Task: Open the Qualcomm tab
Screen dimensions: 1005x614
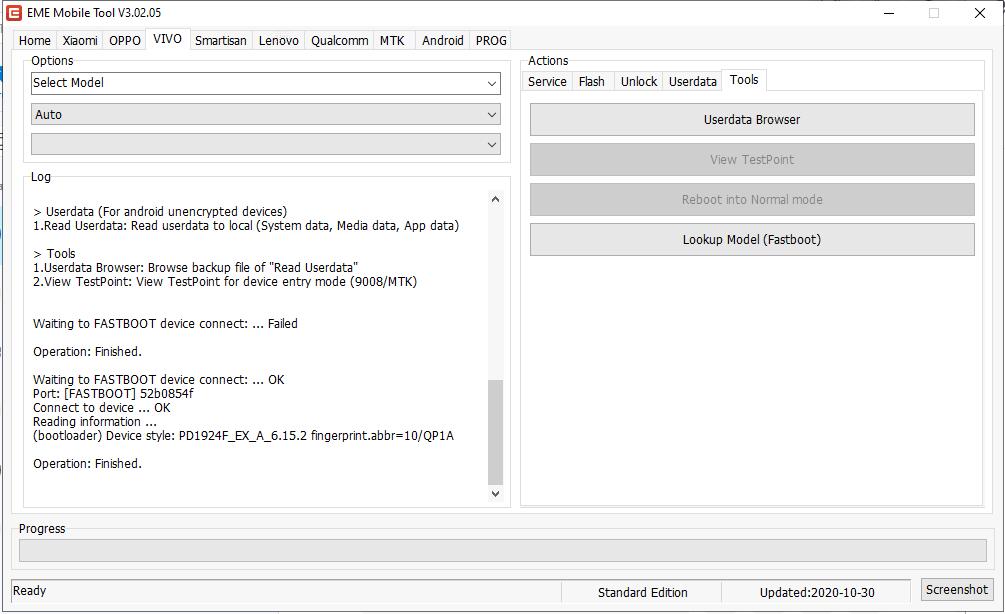Action: [340, 40]
